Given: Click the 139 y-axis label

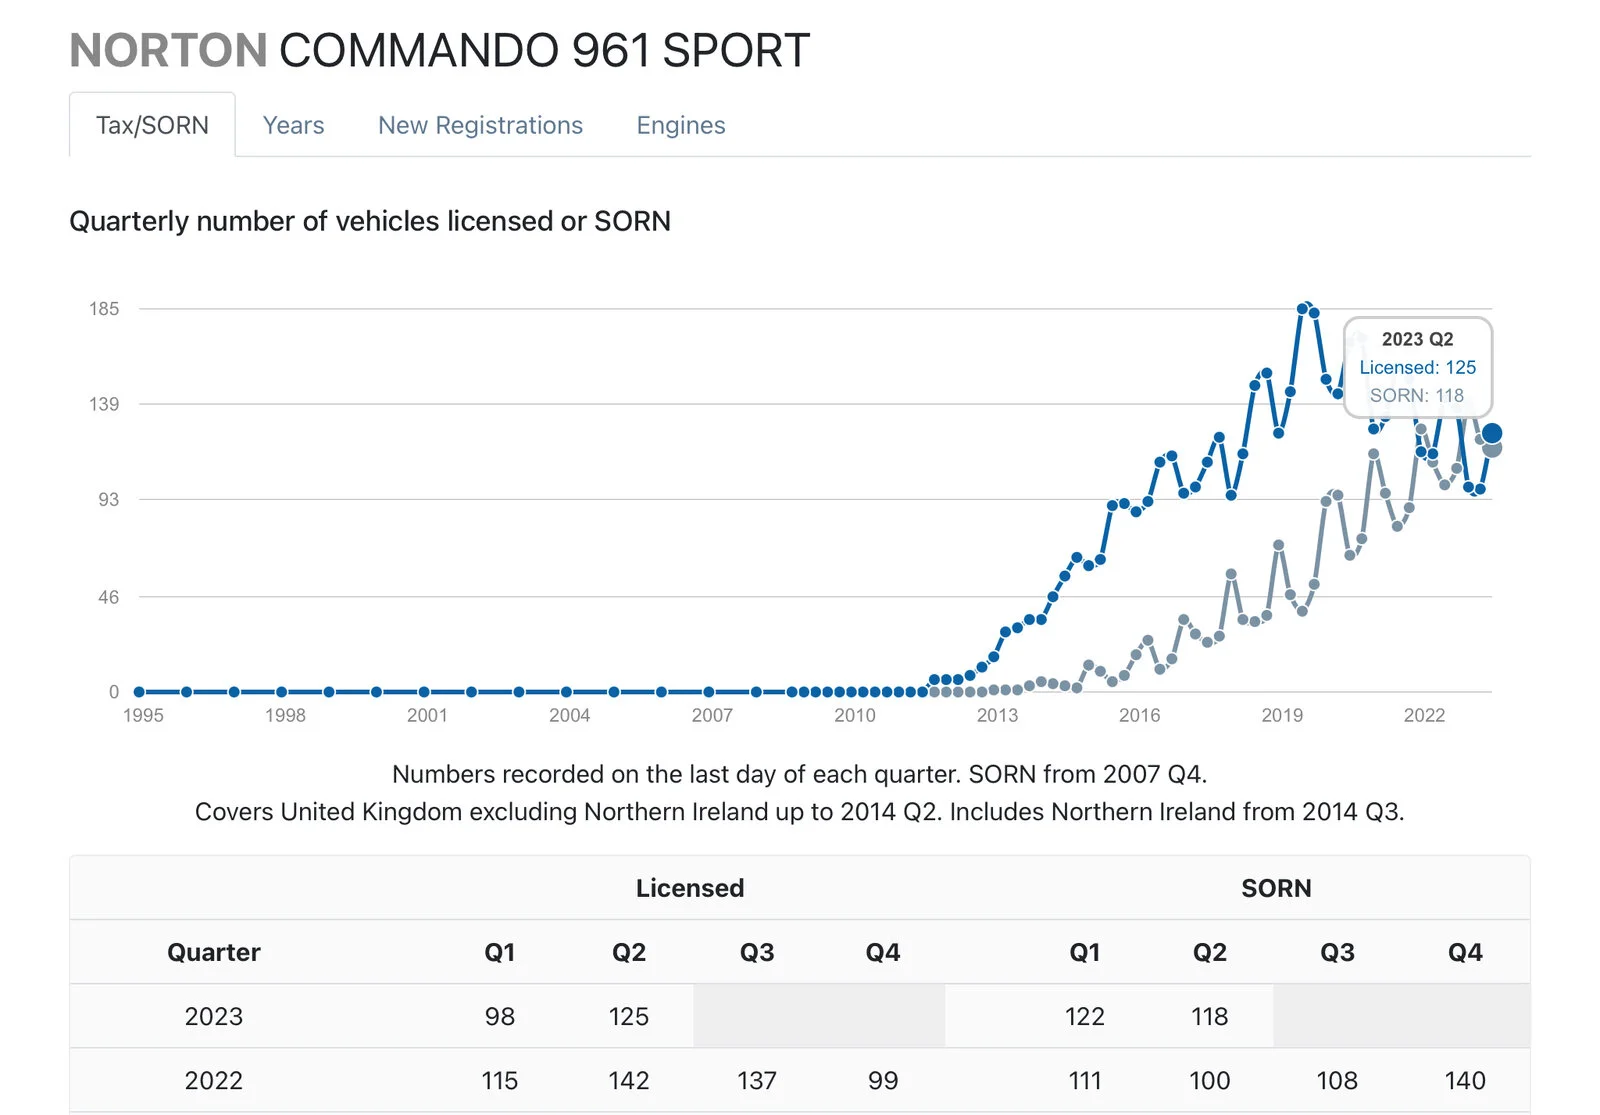Looking at the screenshot, I should click(x=104, y=404).
